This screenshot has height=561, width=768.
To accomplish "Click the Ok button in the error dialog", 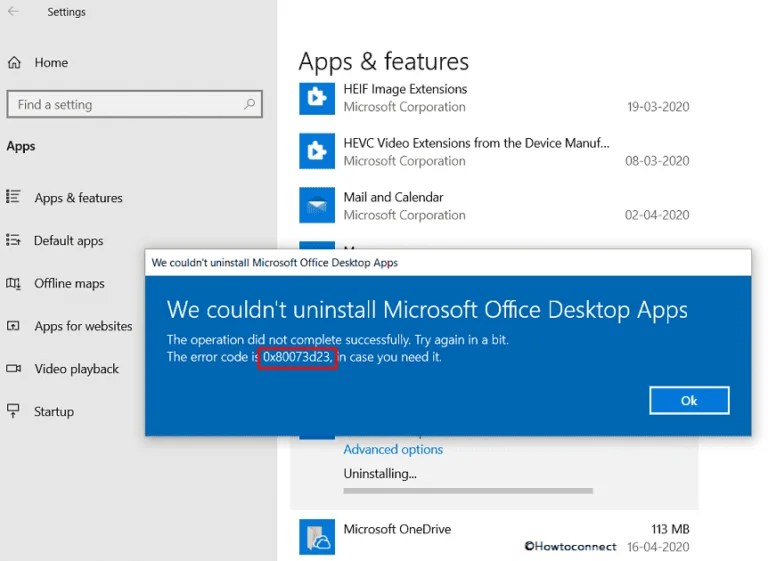I will 689,400.
